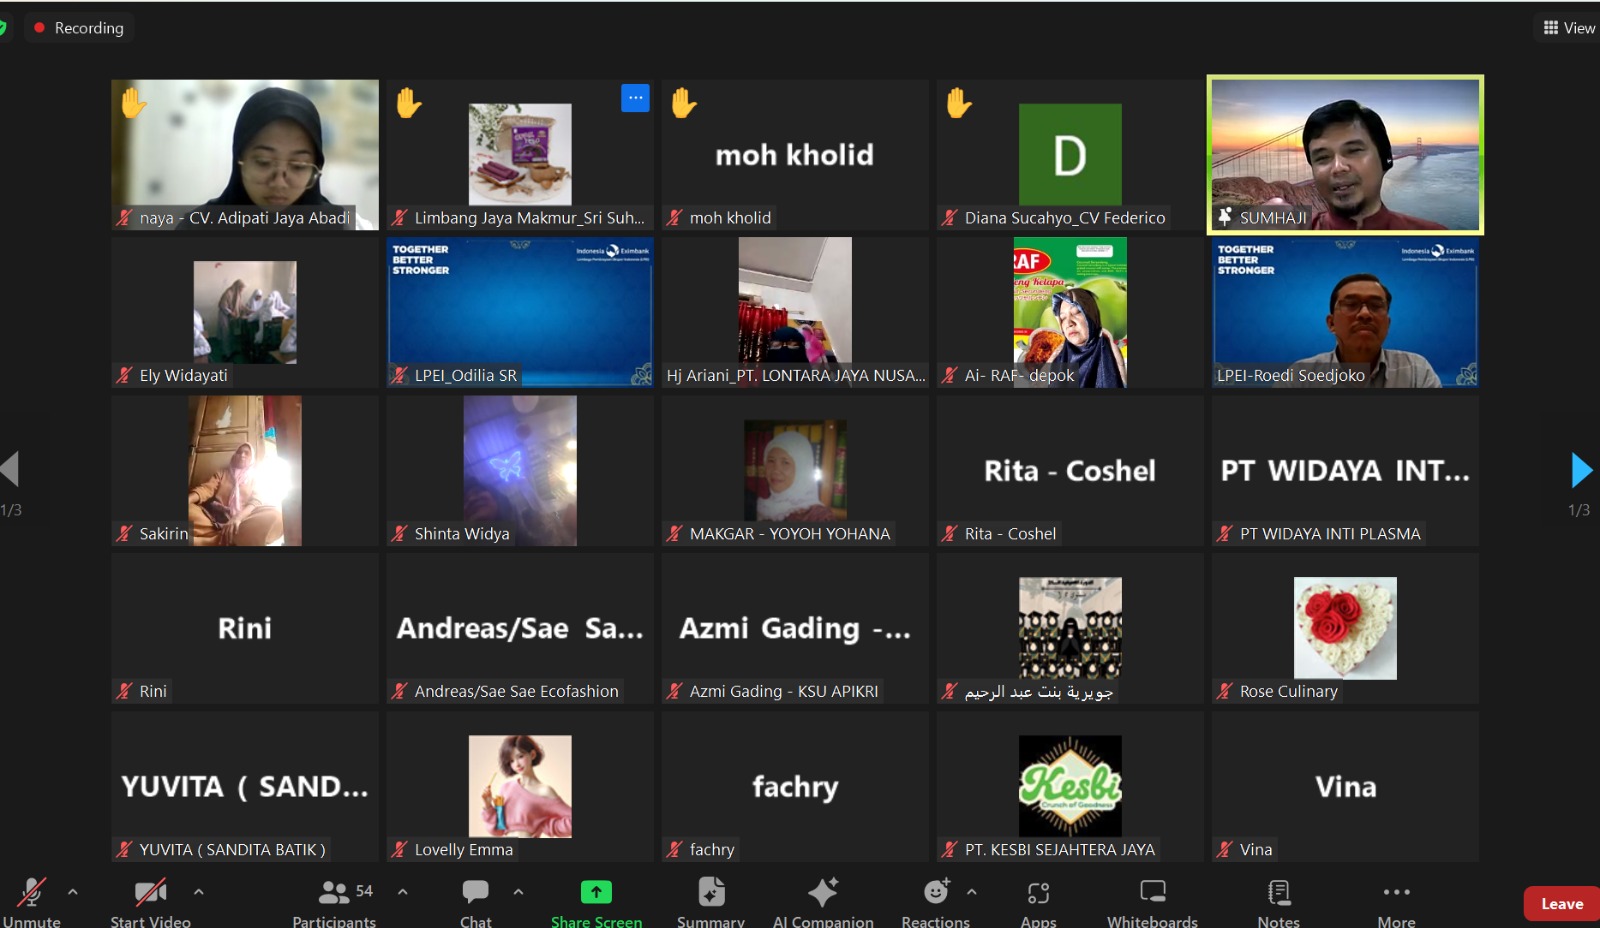Click the Share Screen icon

[596, 892]
